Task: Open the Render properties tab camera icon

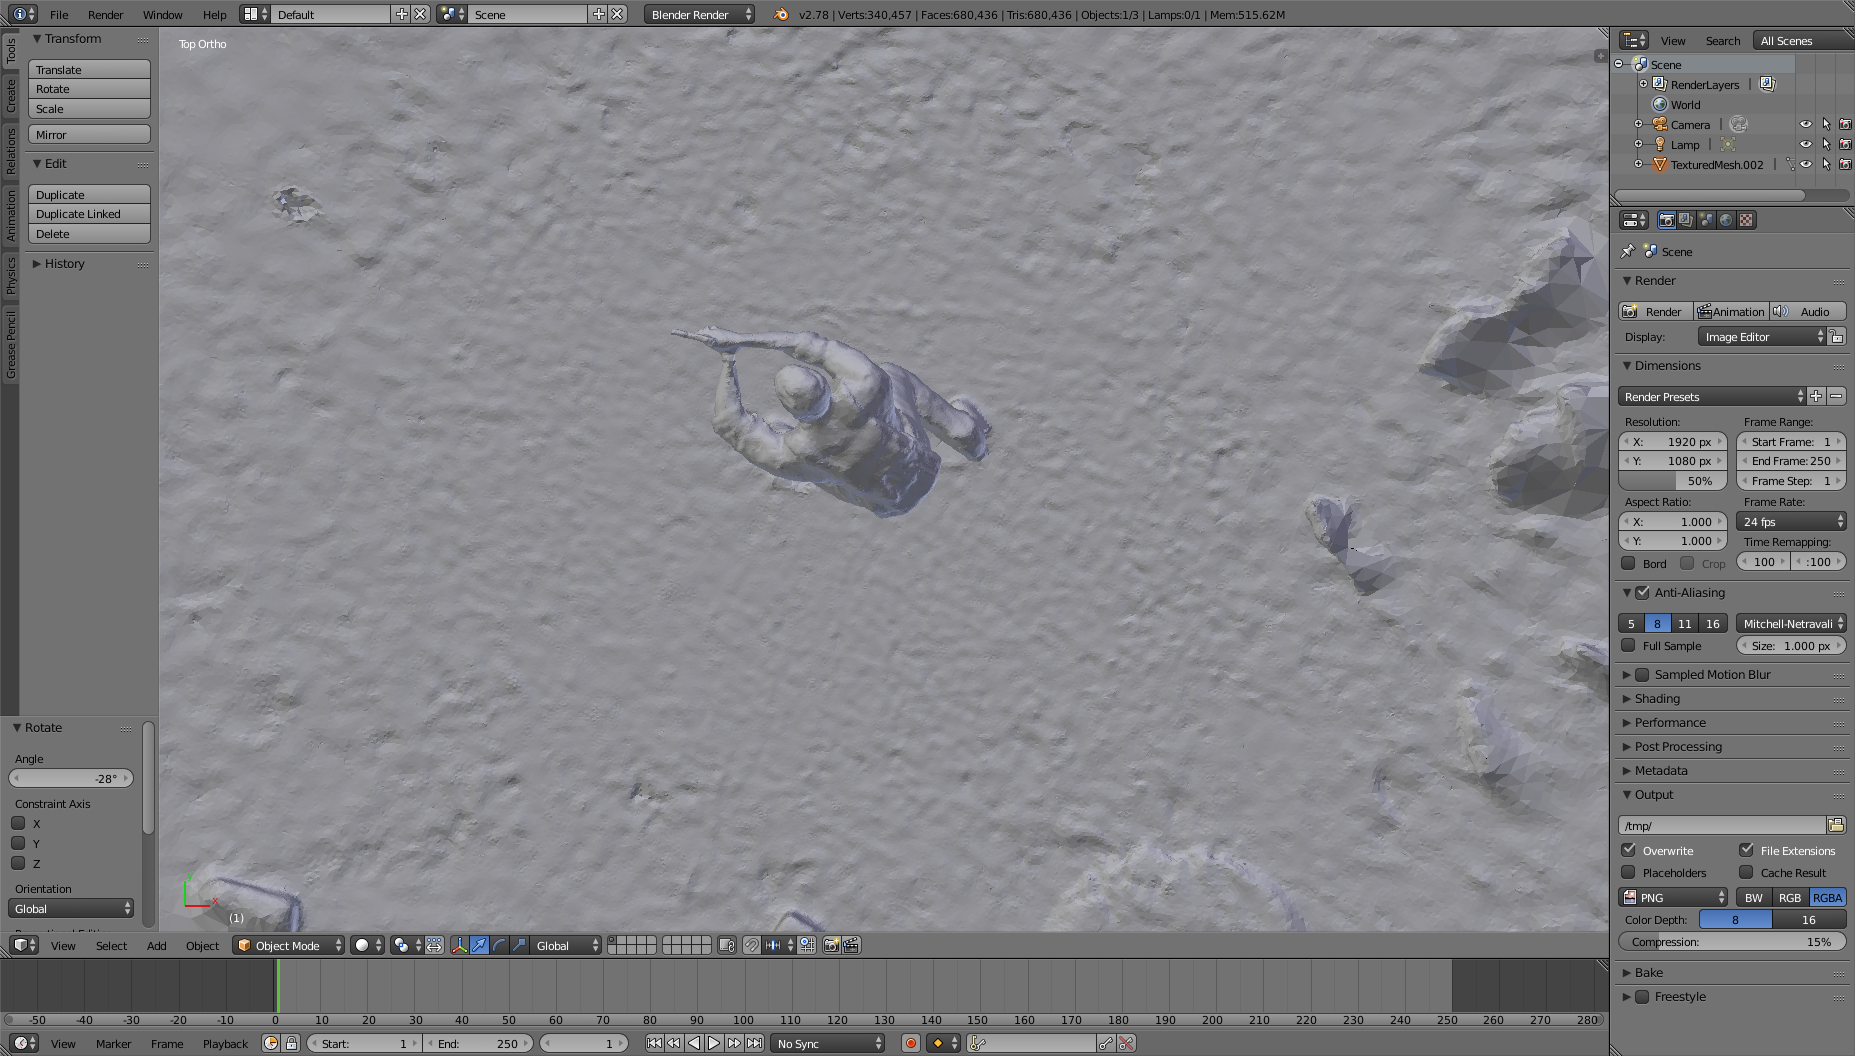Action: tap(1667, 220)
